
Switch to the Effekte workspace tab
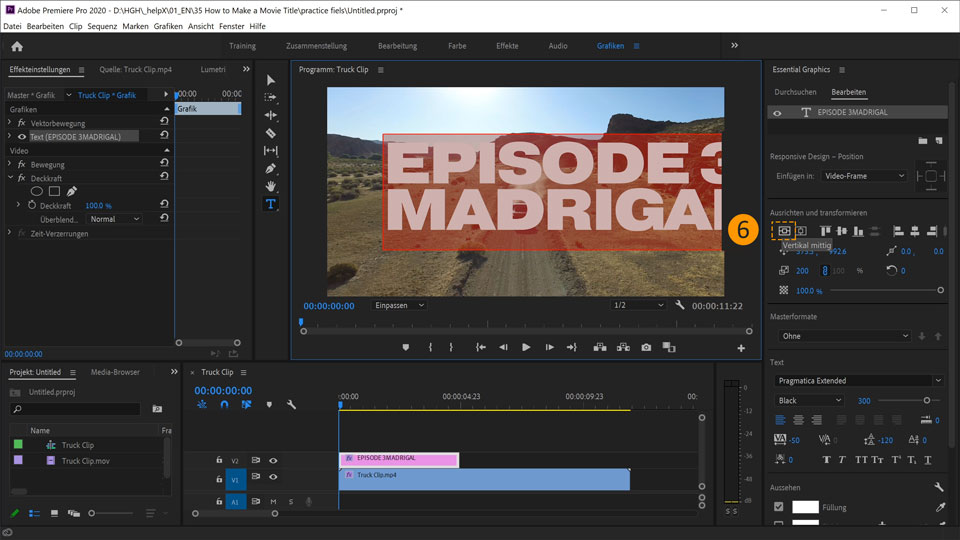click(507, 46)
